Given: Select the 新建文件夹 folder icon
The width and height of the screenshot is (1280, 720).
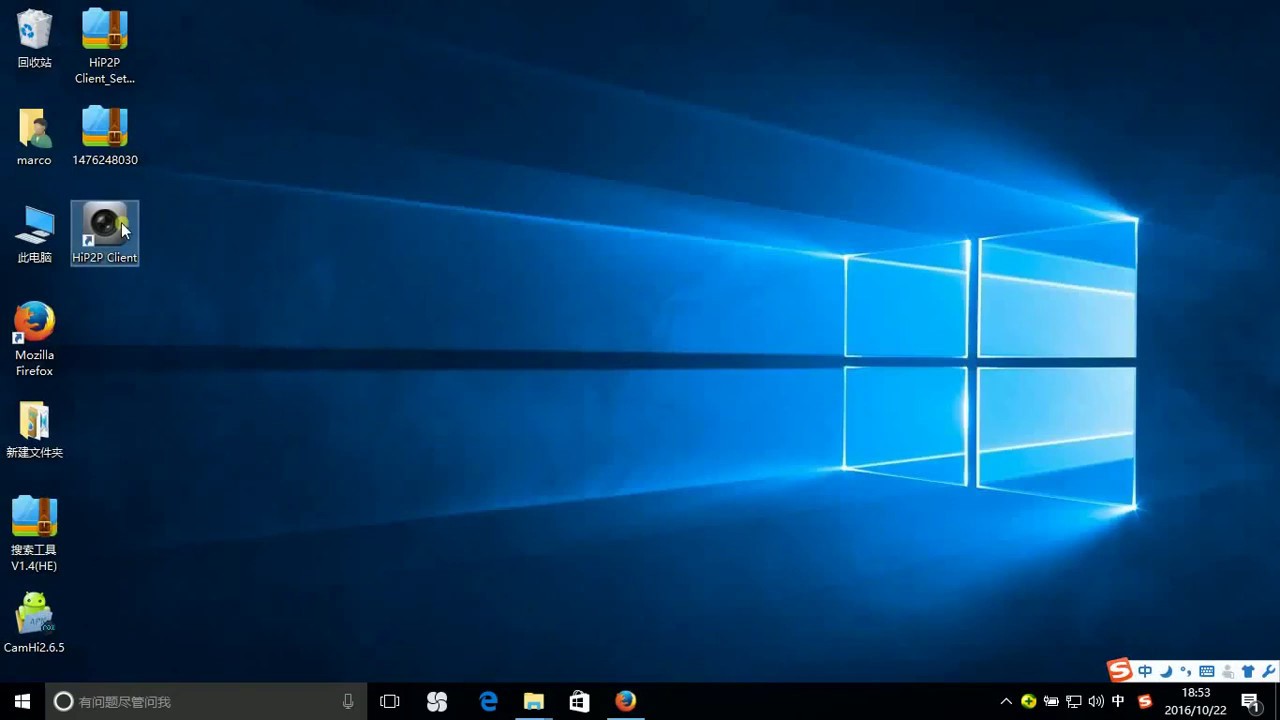Looking at the screenshot, I should (34, 429).
